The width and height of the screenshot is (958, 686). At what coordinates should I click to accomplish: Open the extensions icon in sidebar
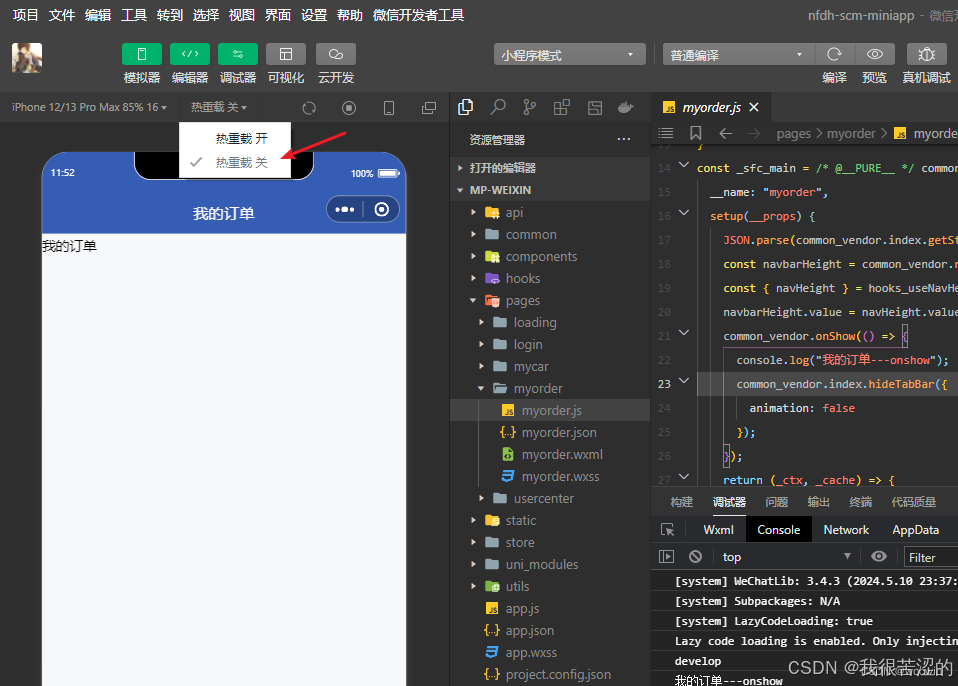[x=561, y=108]
